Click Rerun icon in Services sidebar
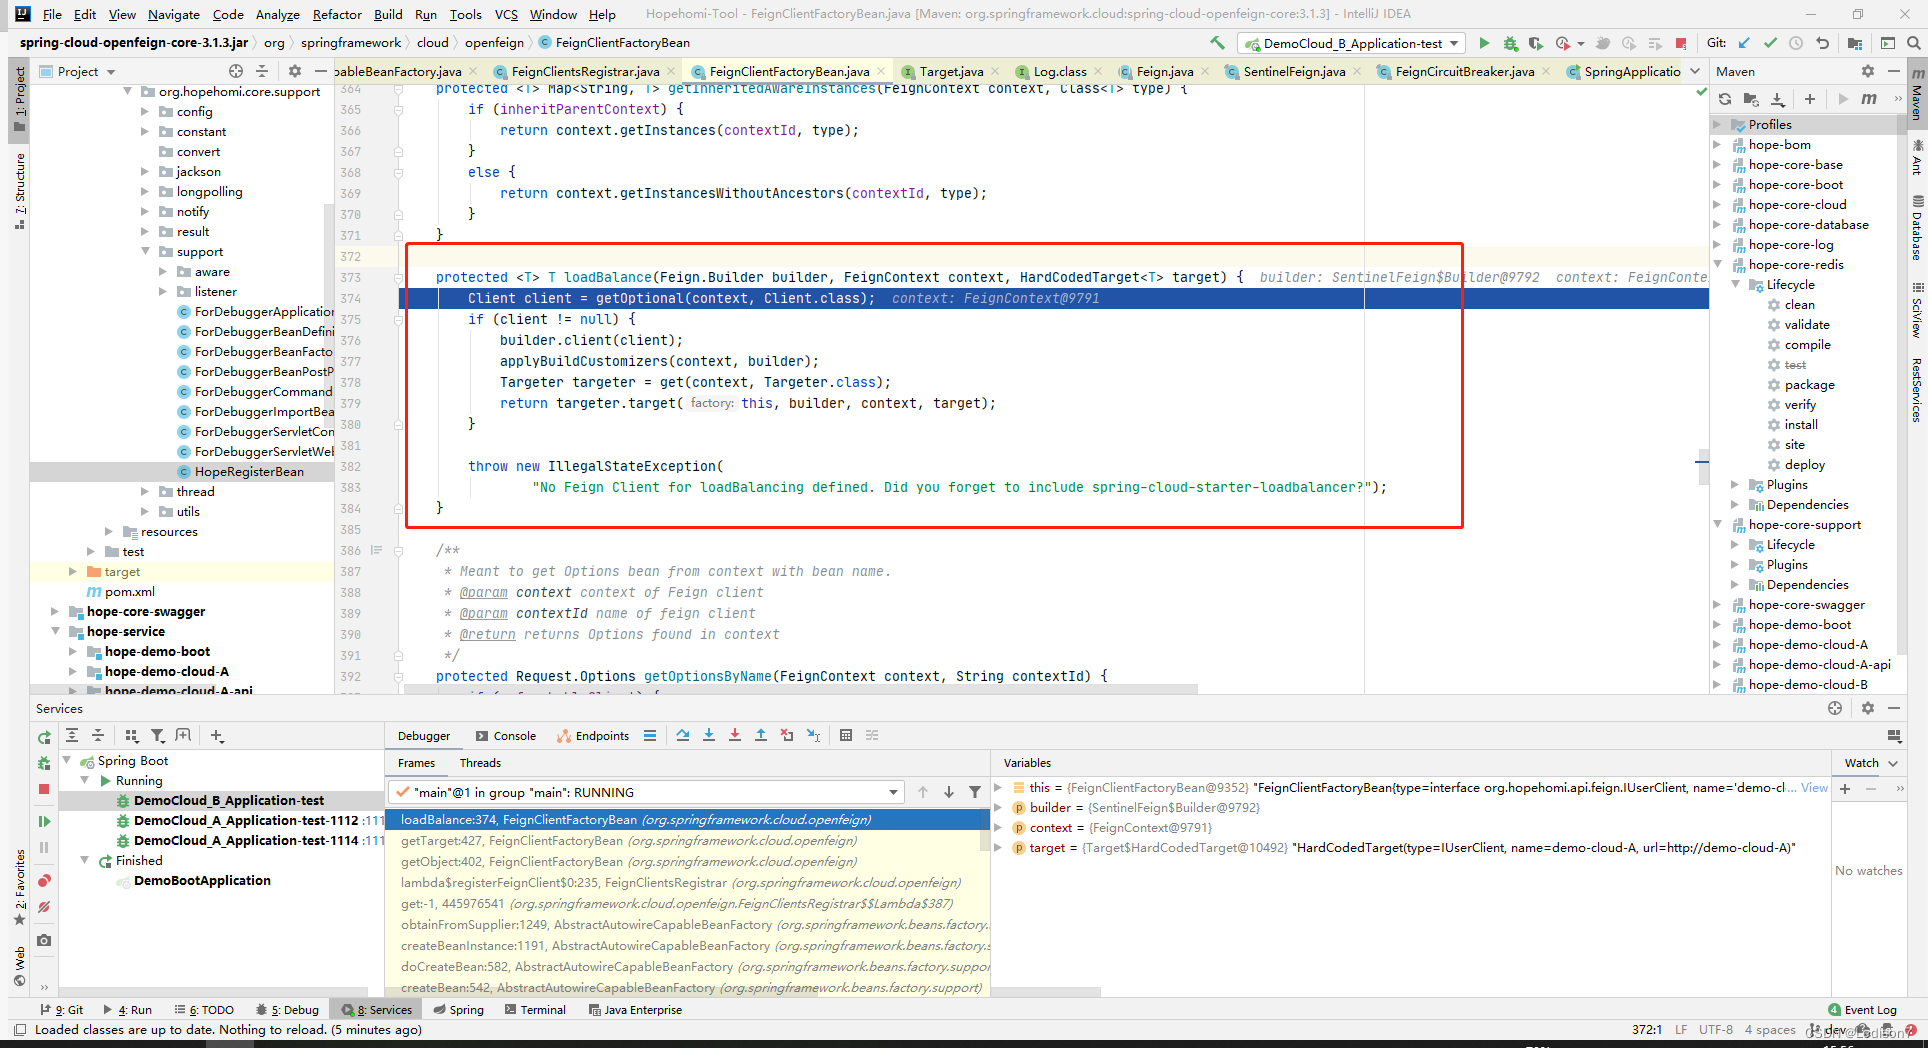This screenshot has width=1928, height=1048. click(x=44, y=737)
